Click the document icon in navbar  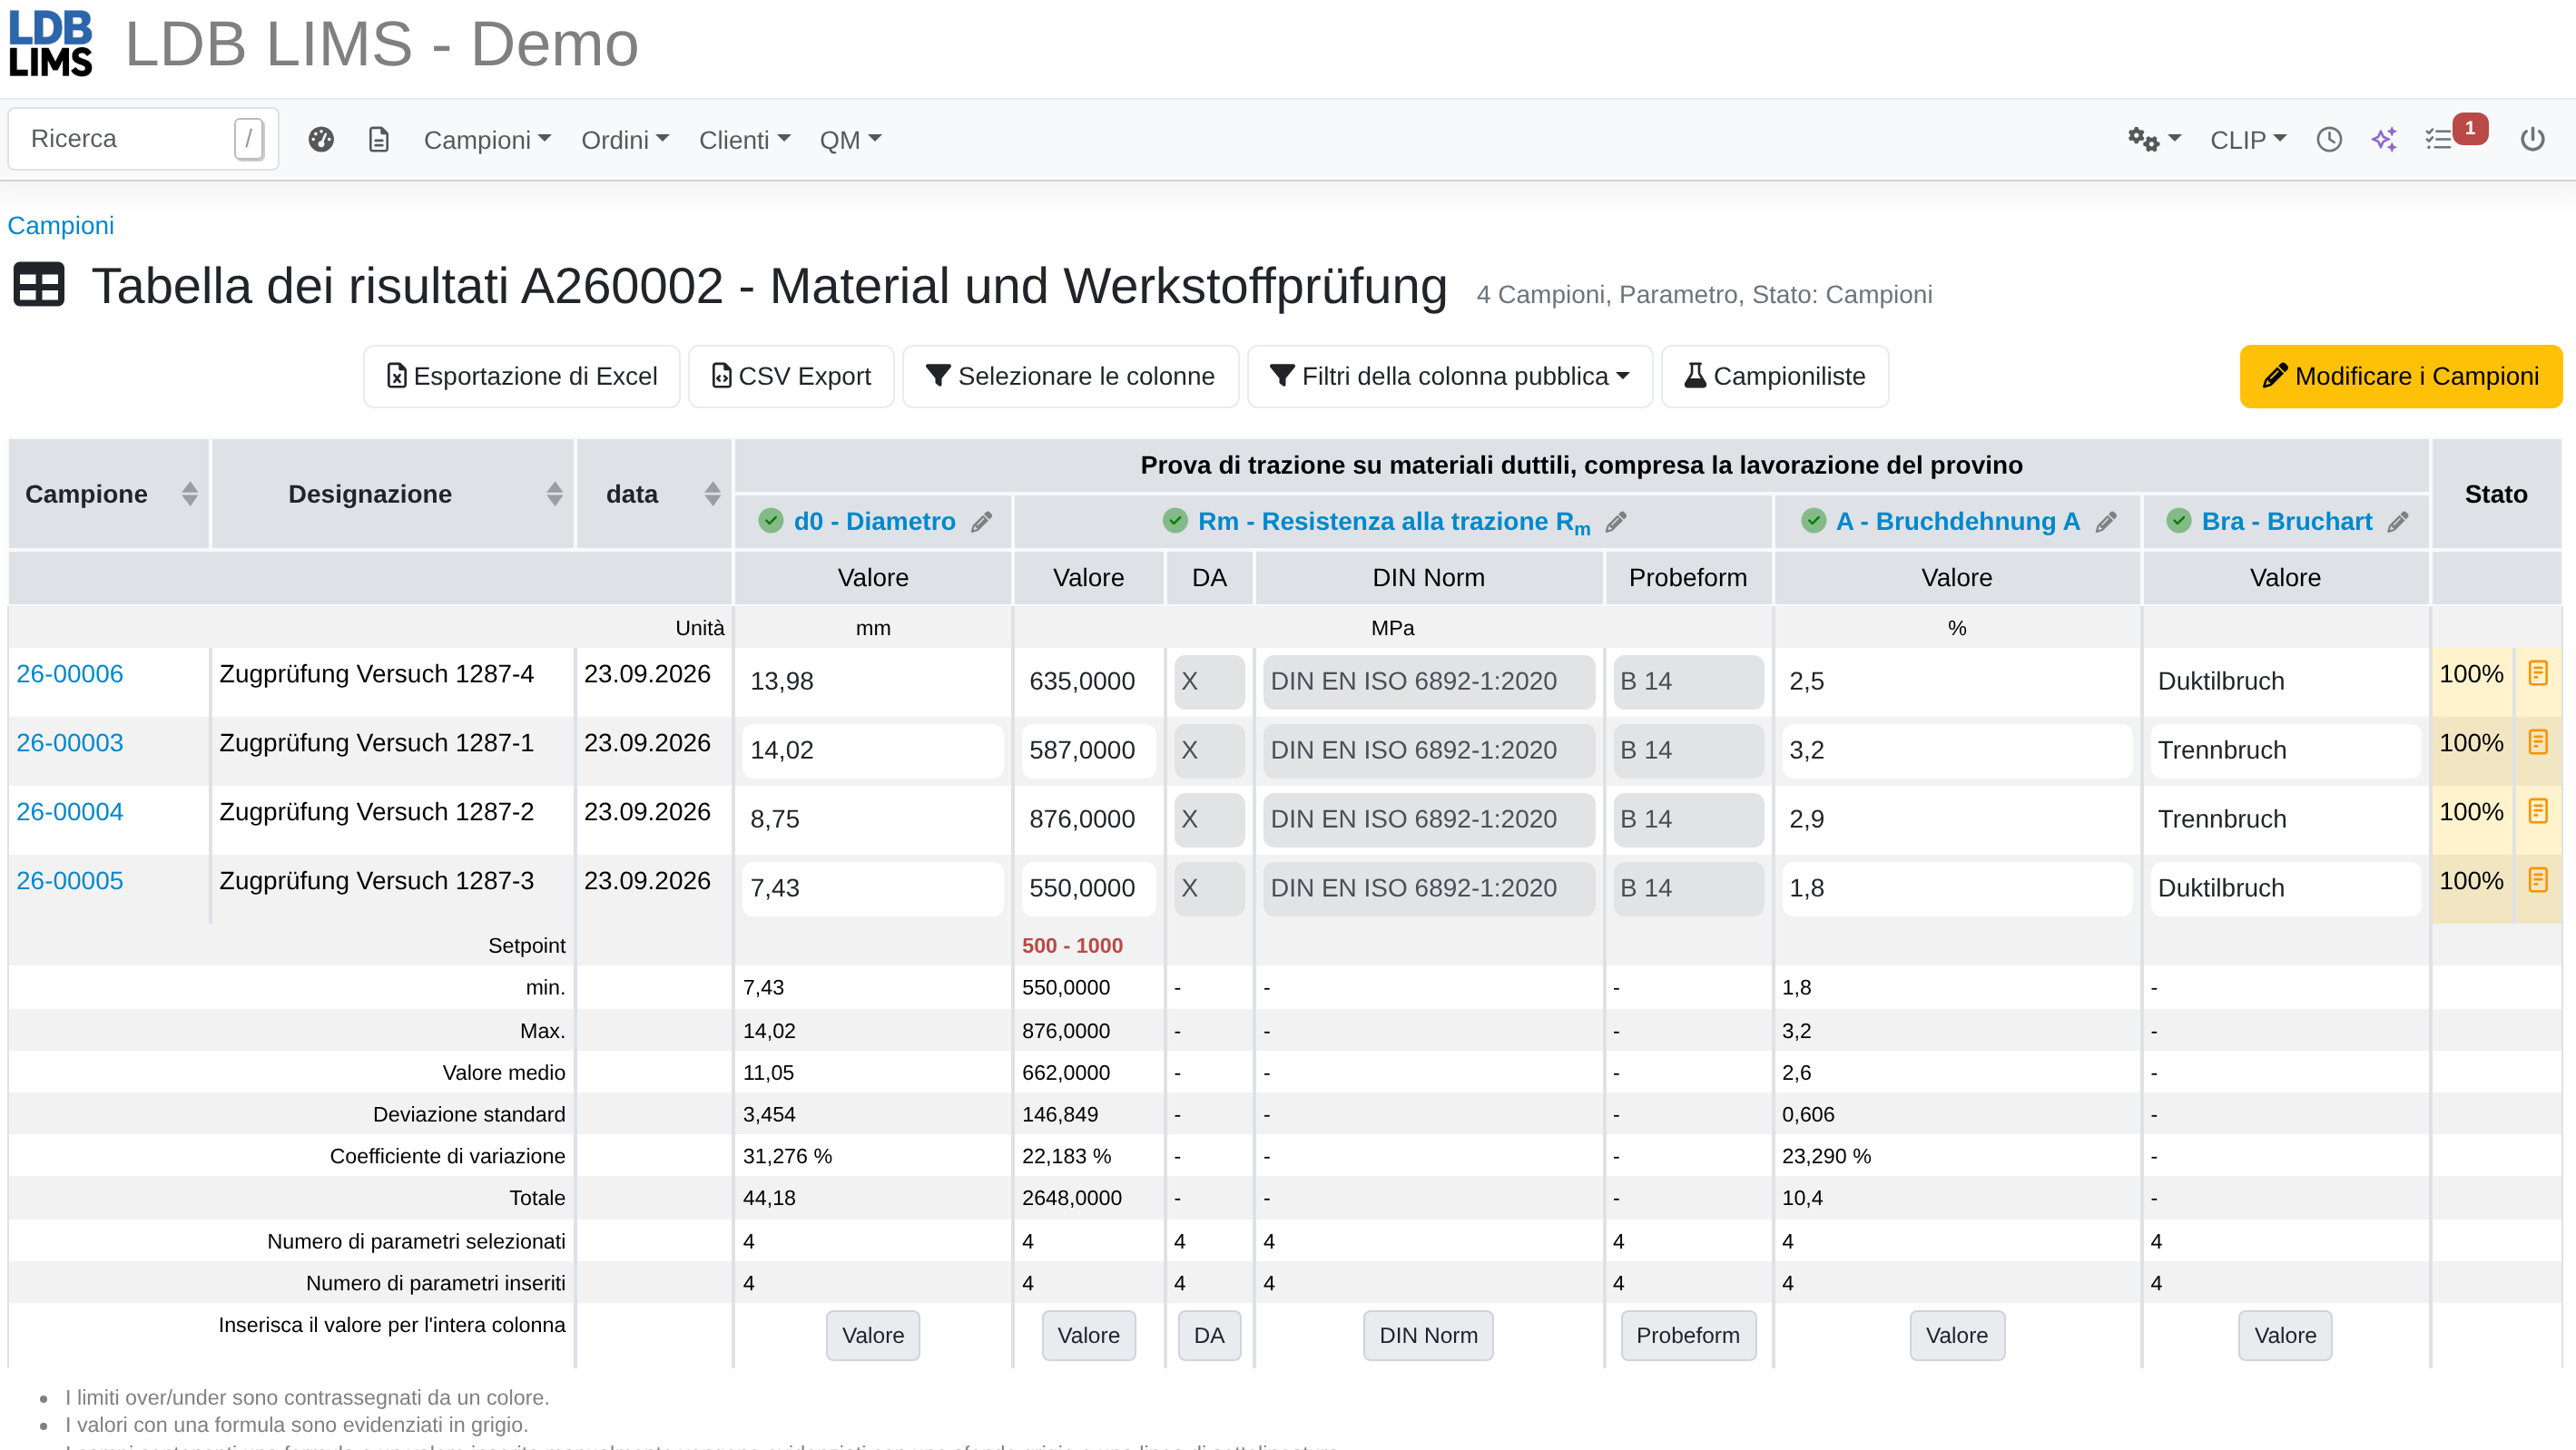coord(379,140)
